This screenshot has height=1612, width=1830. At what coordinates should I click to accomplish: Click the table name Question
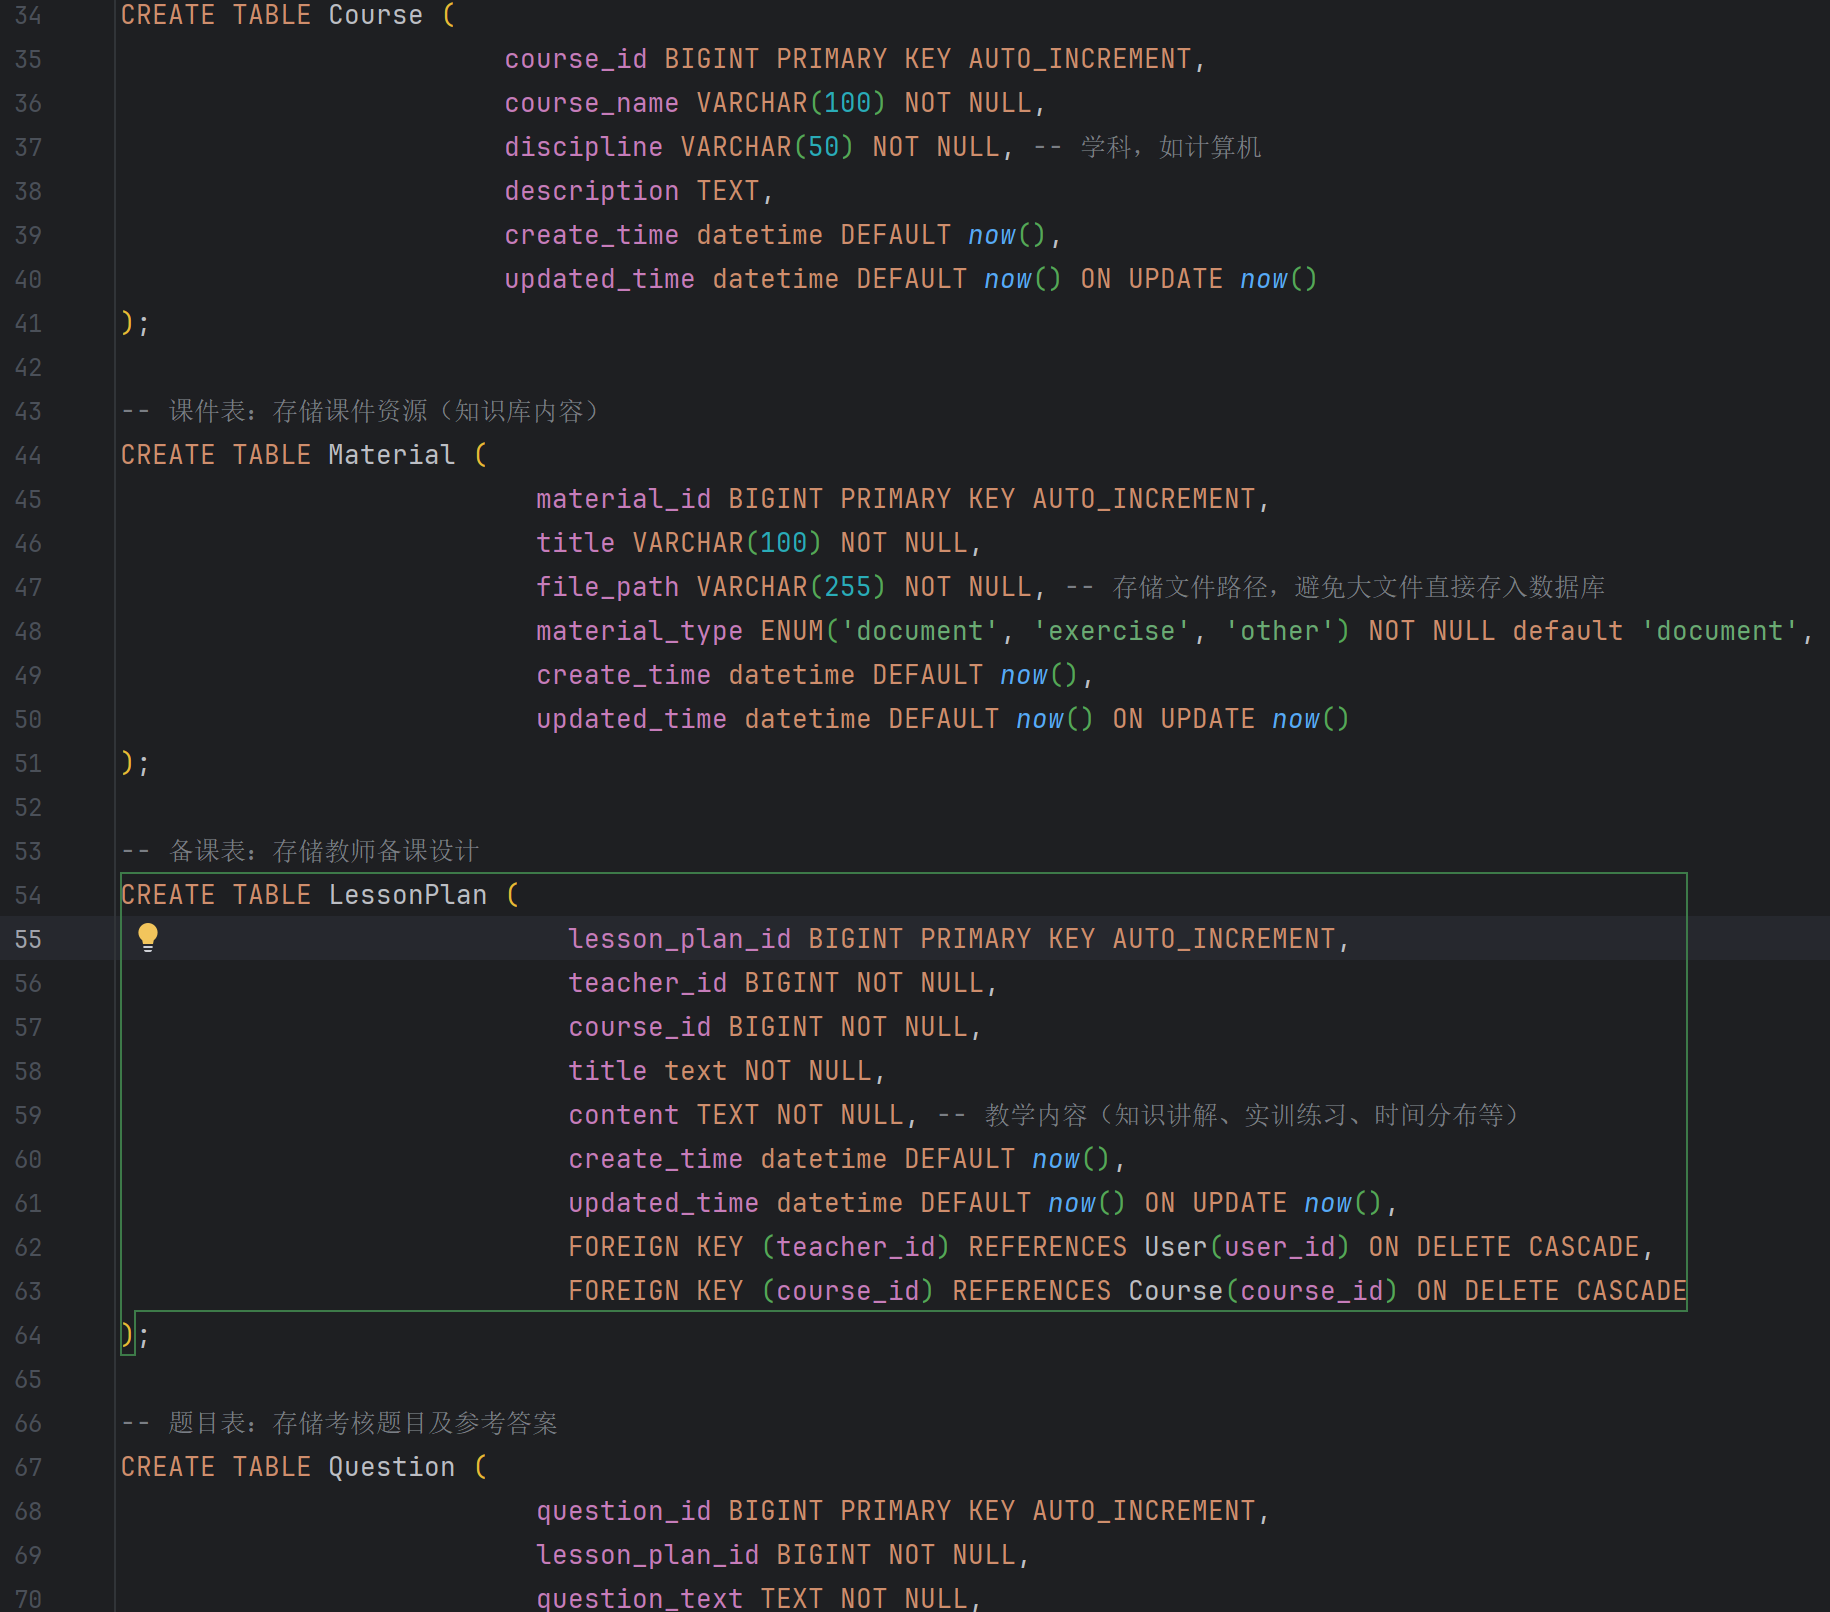coord(392,1467)
